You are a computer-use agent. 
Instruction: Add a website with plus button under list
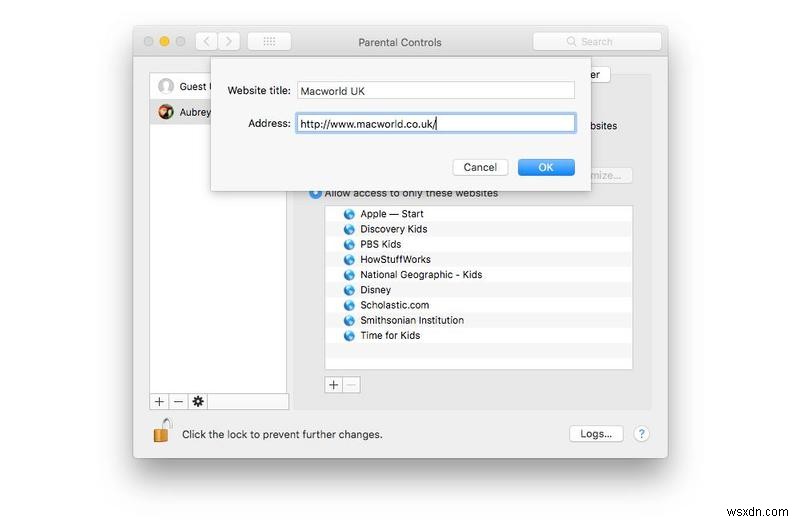[x=334, y=385]
